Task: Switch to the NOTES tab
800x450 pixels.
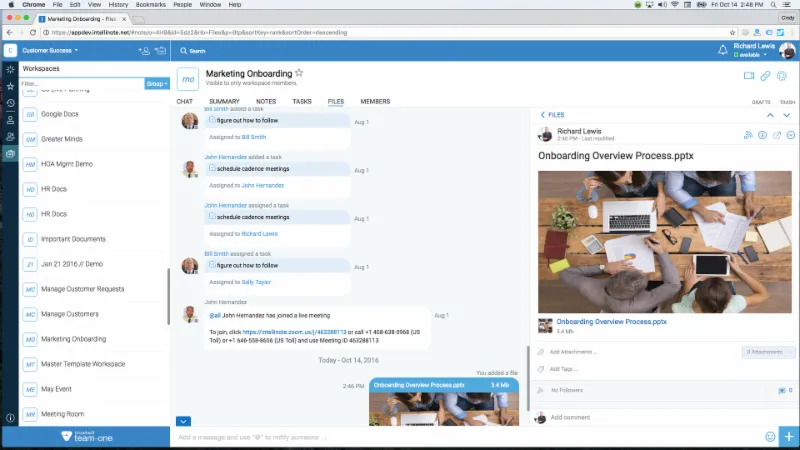Action: 266,102
